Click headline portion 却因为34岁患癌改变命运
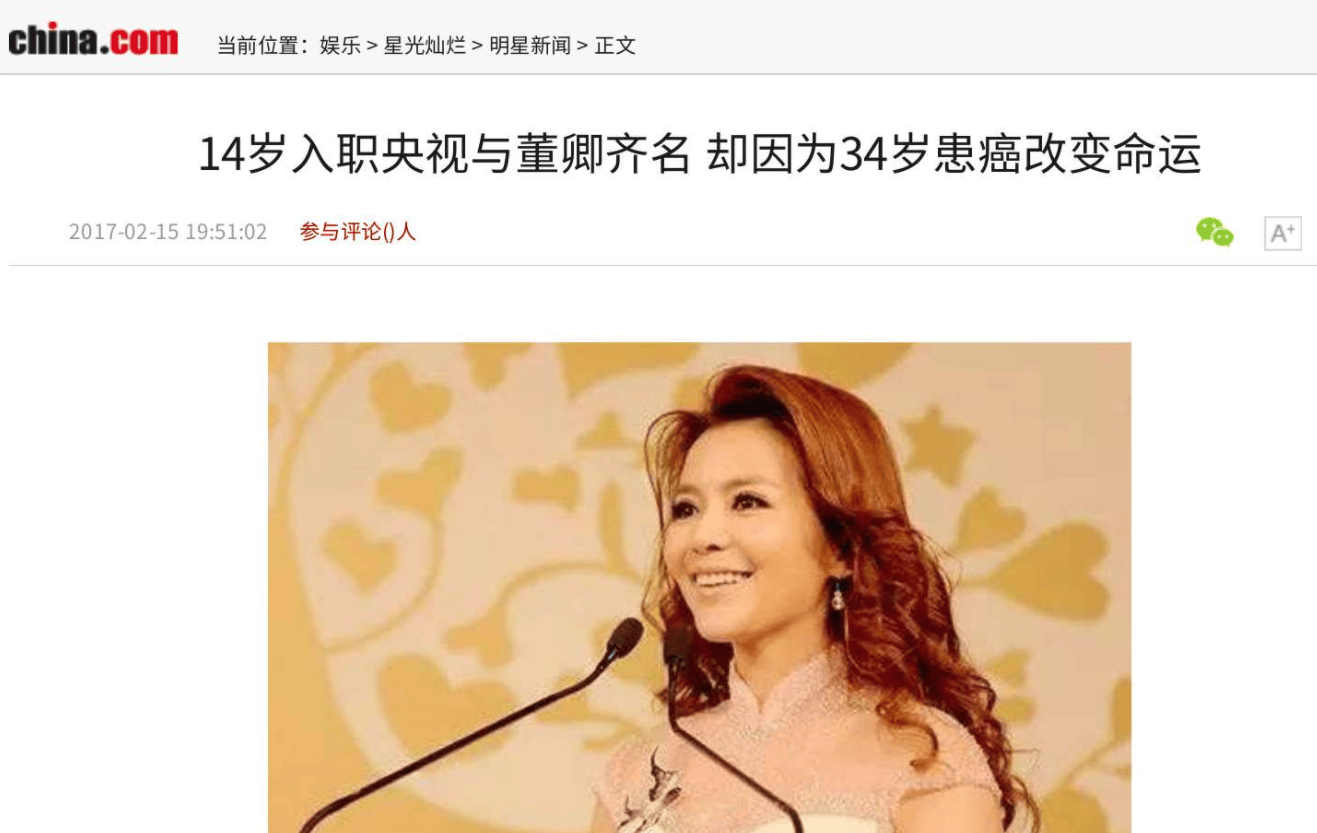 [x=954, y=155]
